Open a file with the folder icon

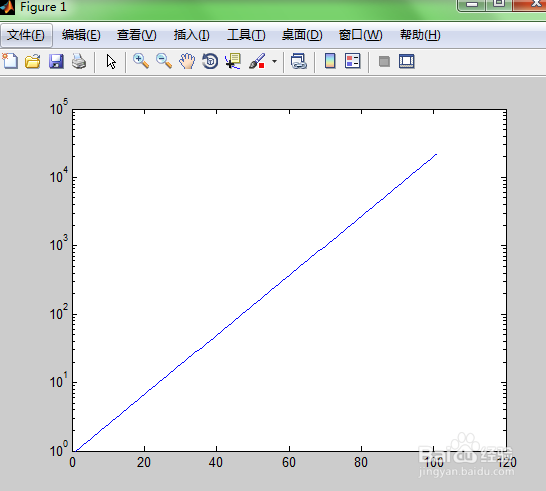(x=33, y=62)
